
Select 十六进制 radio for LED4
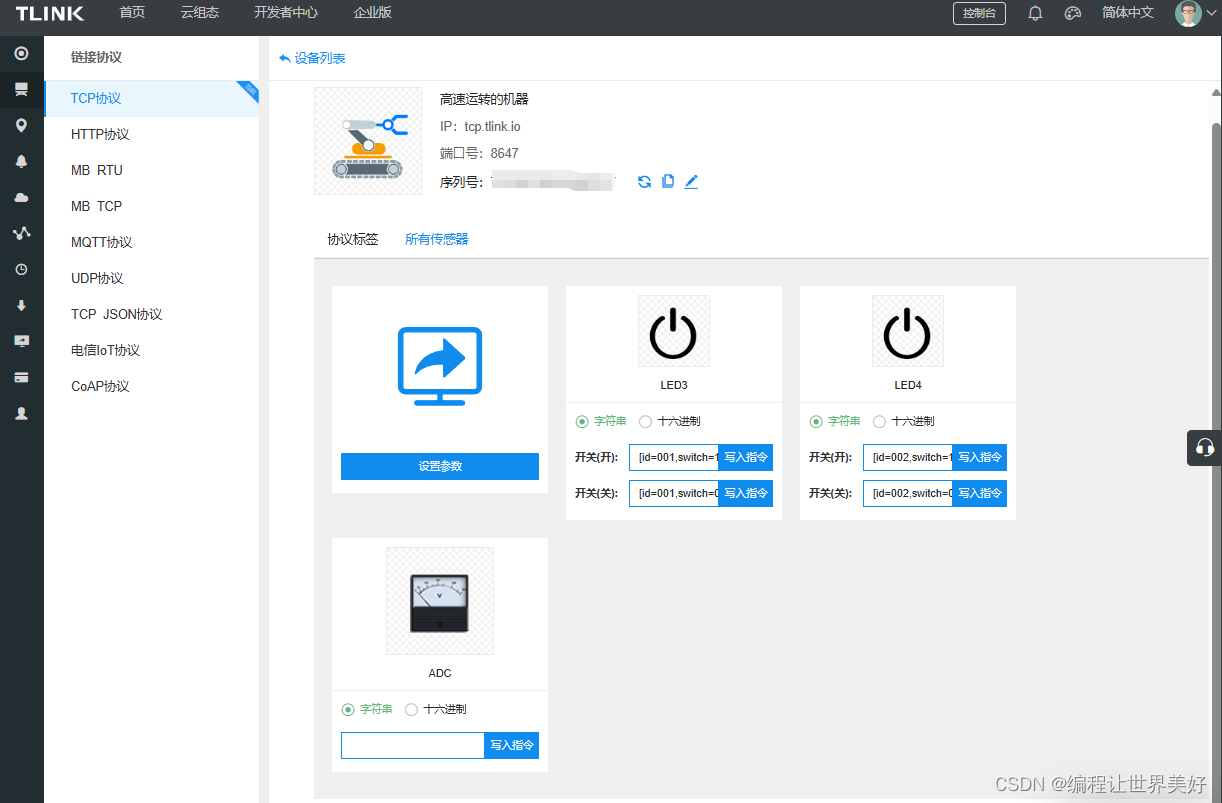879,421
